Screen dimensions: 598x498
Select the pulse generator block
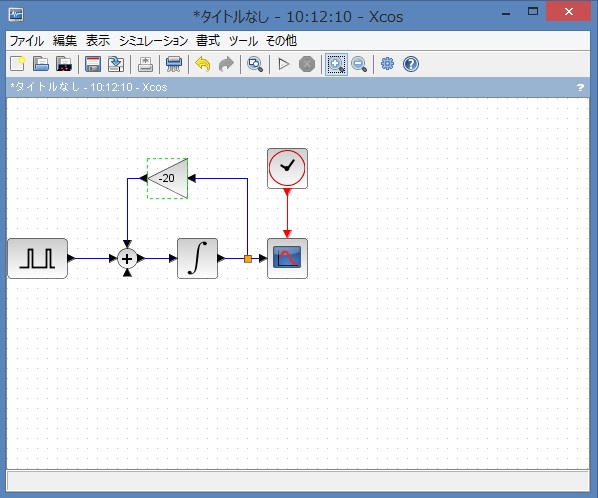point(38,259)
